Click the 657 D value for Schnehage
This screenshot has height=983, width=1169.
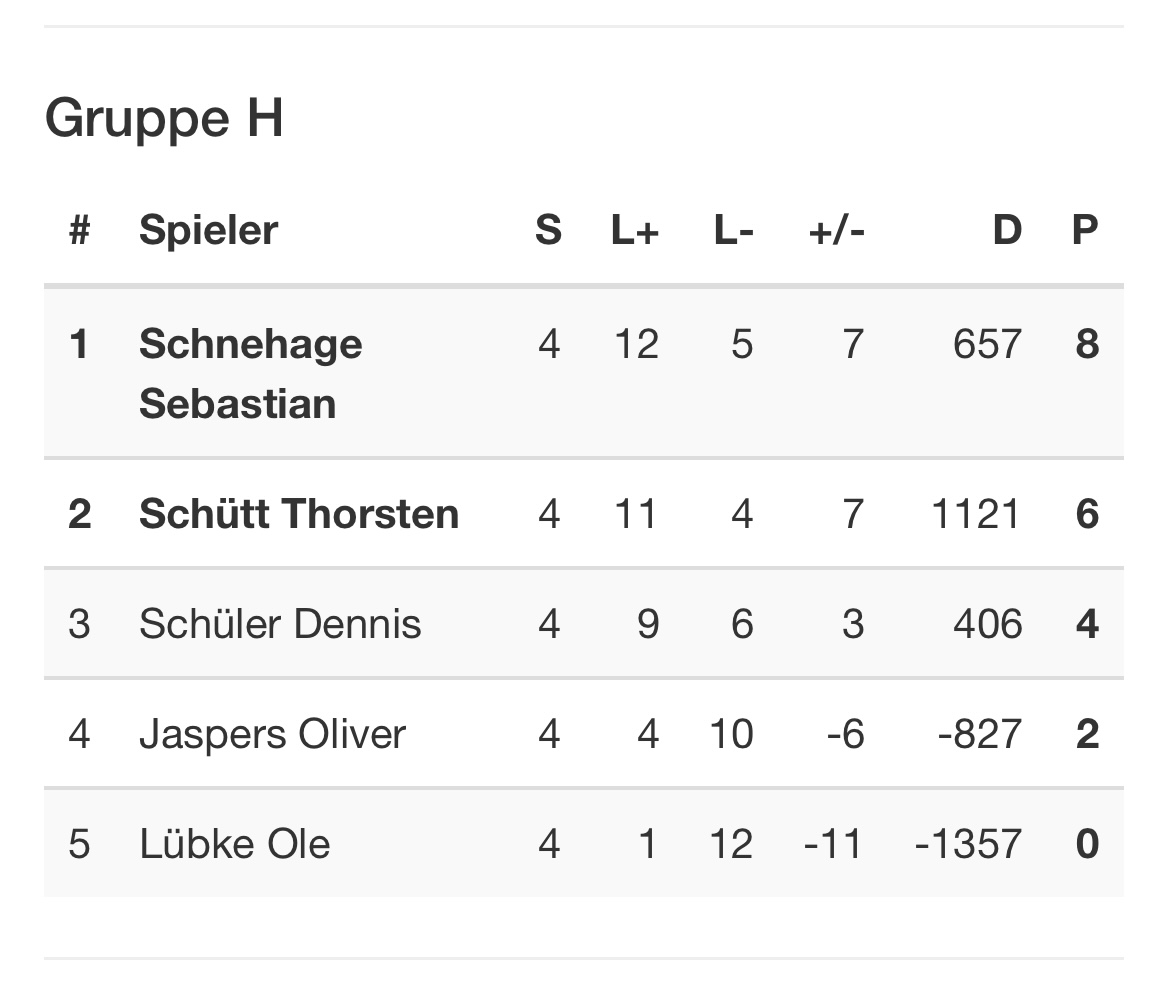(x=987, y=344)
